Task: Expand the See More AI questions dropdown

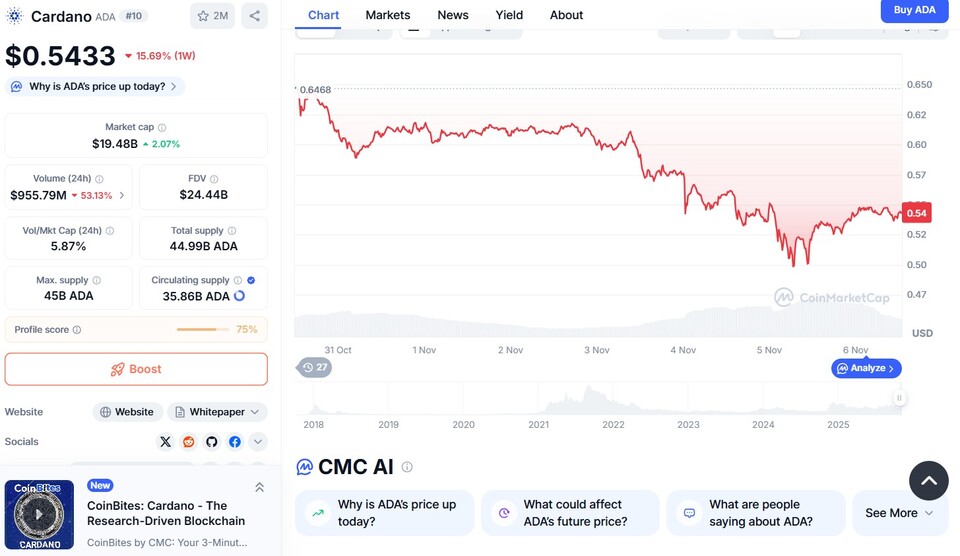Action: click(900, 513)
